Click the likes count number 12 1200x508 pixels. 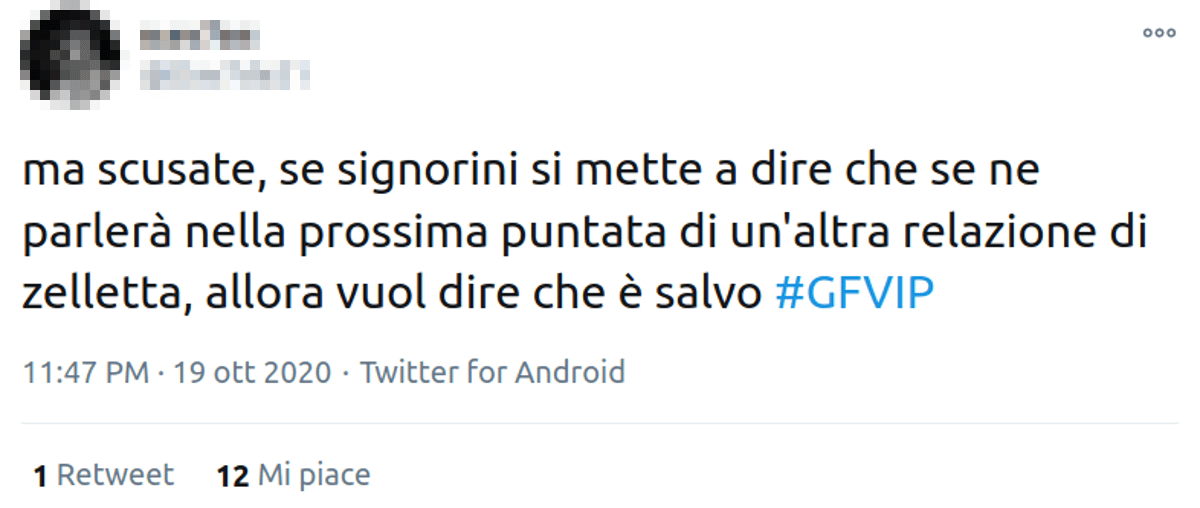[x=232, y=476]
